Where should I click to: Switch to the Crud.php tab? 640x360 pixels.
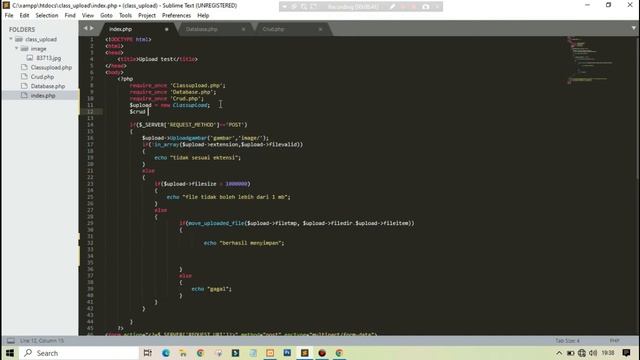tap(273, 29)
